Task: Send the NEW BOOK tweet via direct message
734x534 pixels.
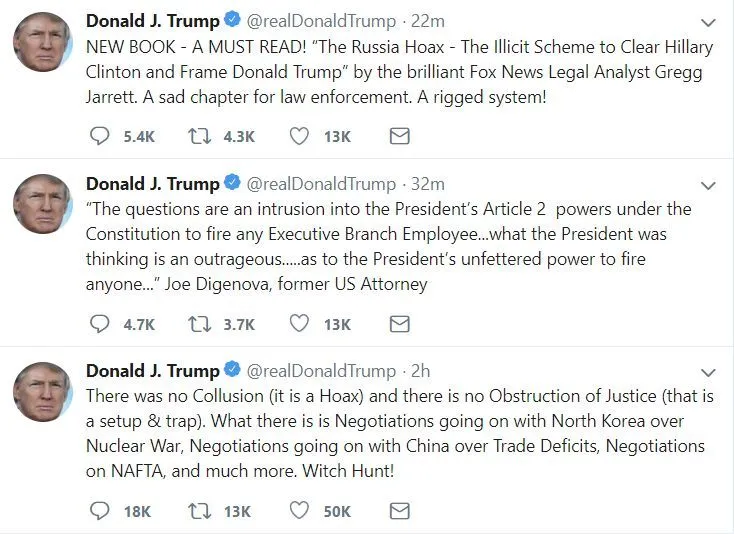Action: (399, 136)
